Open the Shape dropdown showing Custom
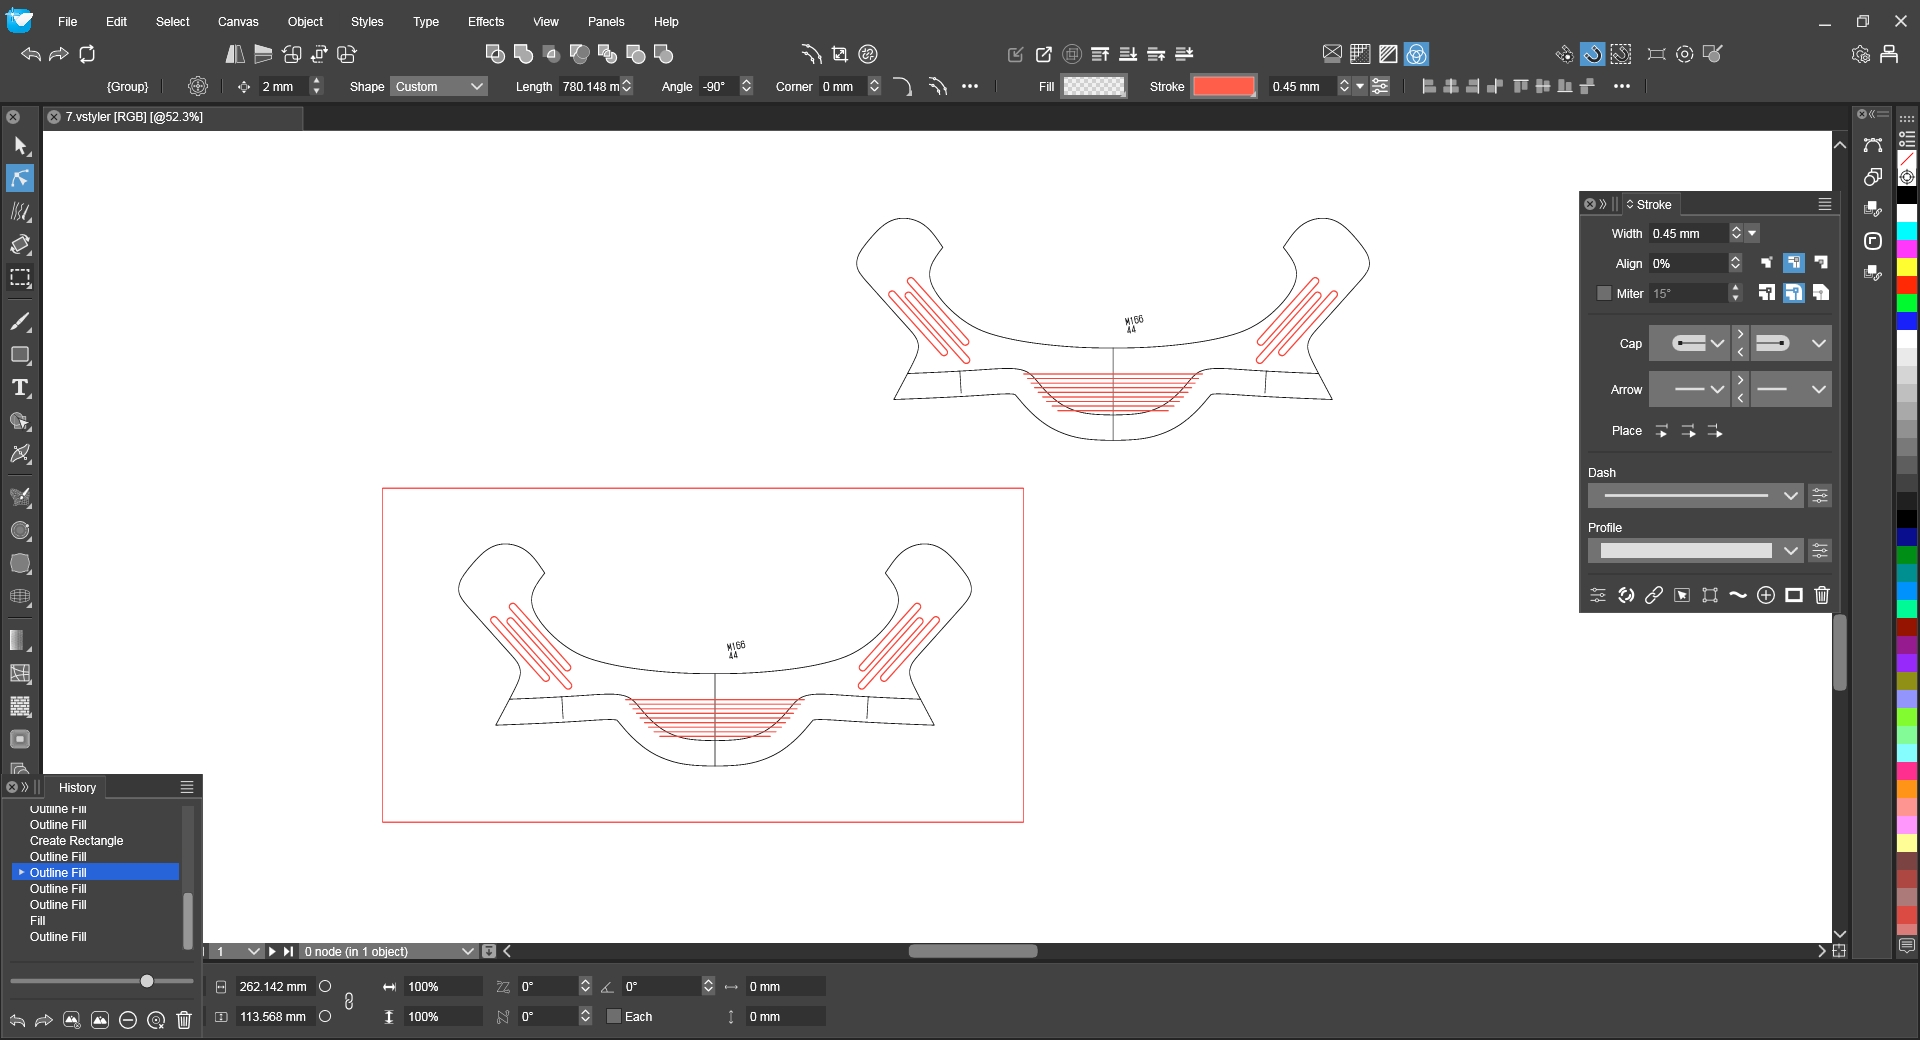1920x1040 pixels. pos(438,86)
